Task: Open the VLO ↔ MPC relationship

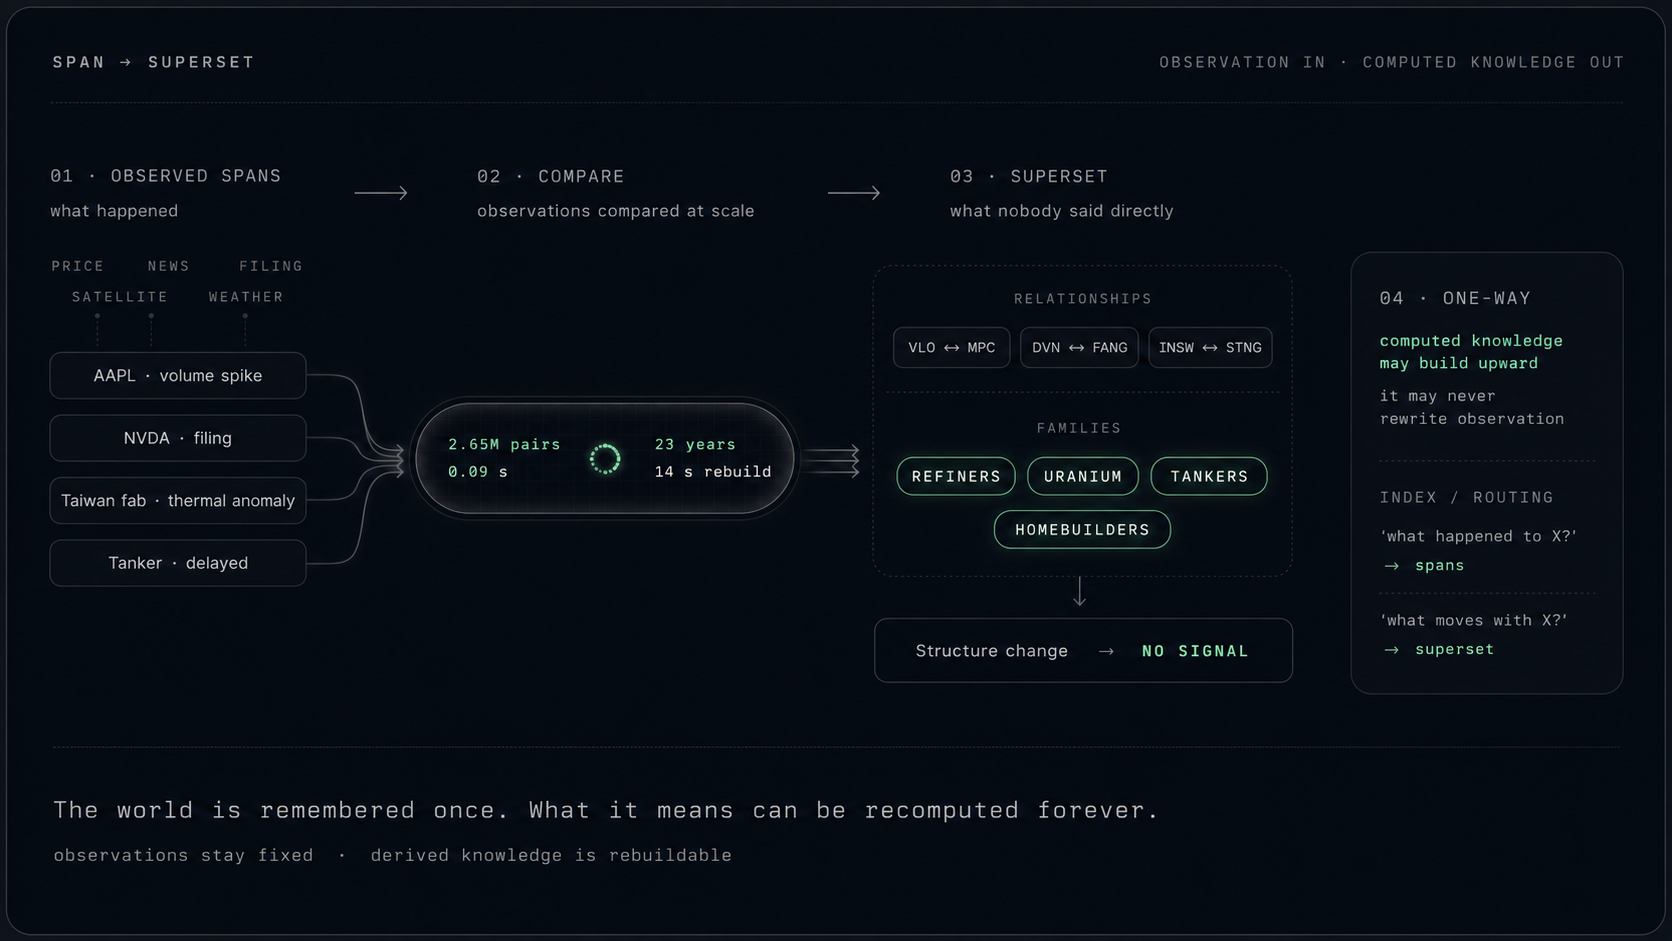Action: coord(951,347)
